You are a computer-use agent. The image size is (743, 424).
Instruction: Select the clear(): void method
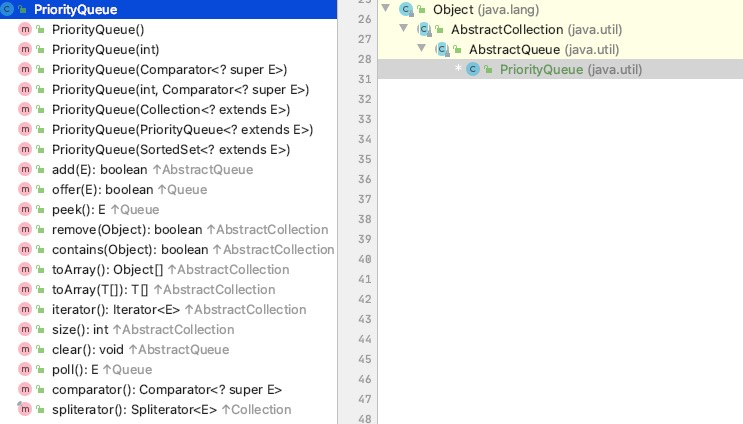point(88,350)
